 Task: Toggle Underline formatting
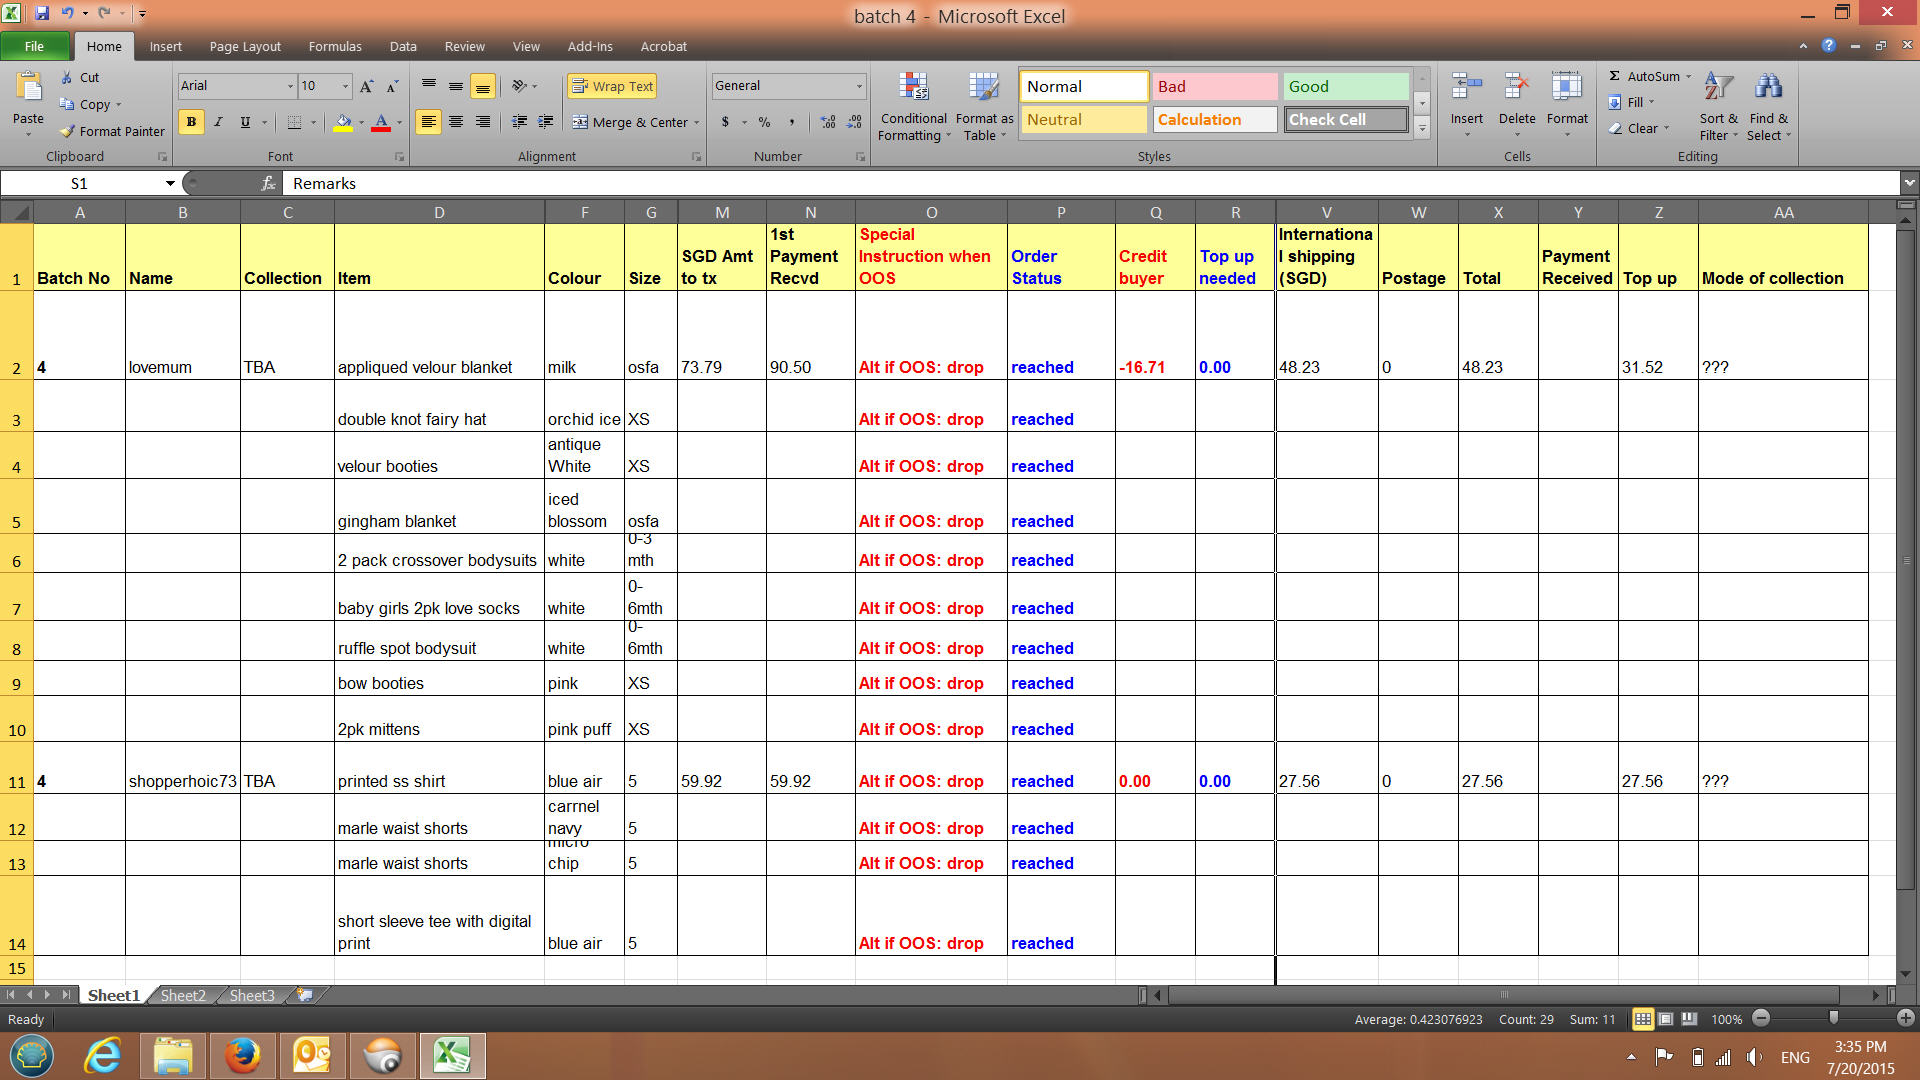coord(245,122)
